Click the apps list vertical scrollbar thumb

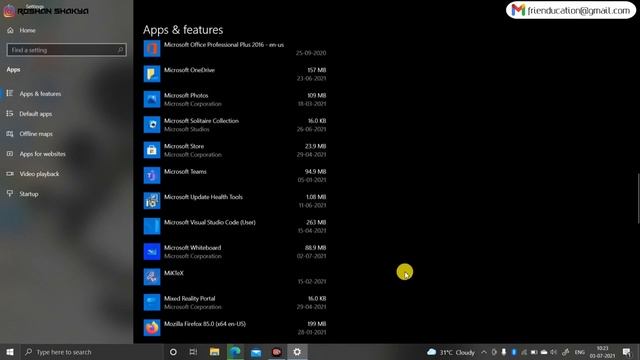(x=638, y=198)
